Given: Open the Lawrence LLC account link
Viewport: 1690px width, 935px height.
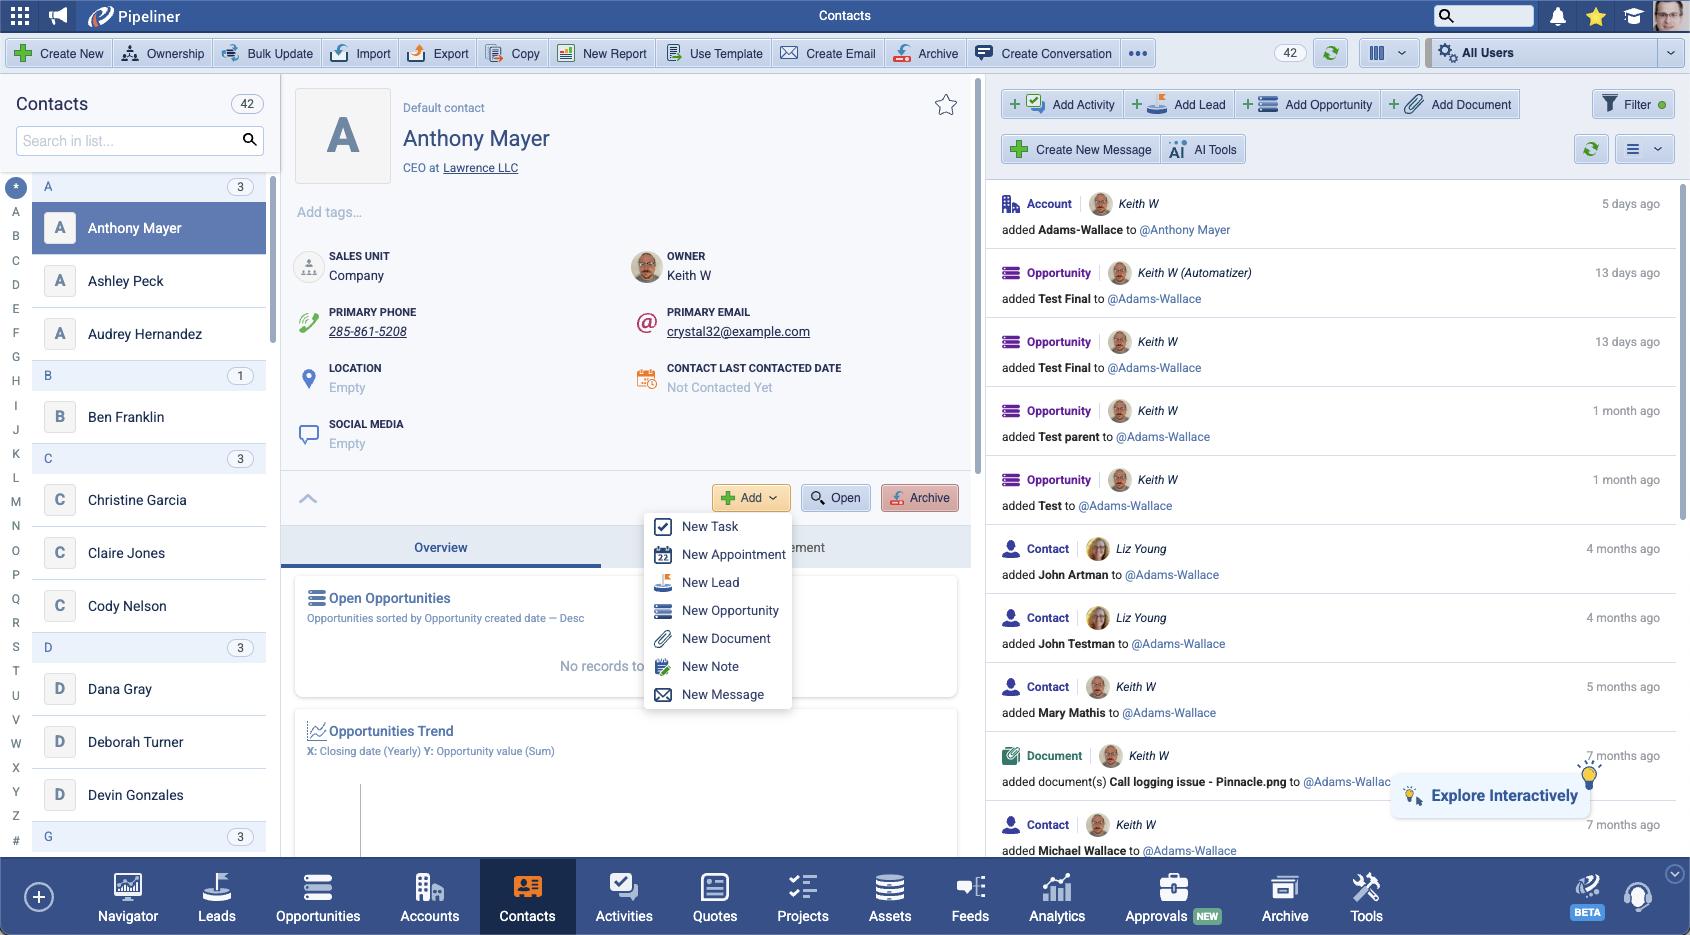Looking at the screenshot, I should (x=480, y=168).
